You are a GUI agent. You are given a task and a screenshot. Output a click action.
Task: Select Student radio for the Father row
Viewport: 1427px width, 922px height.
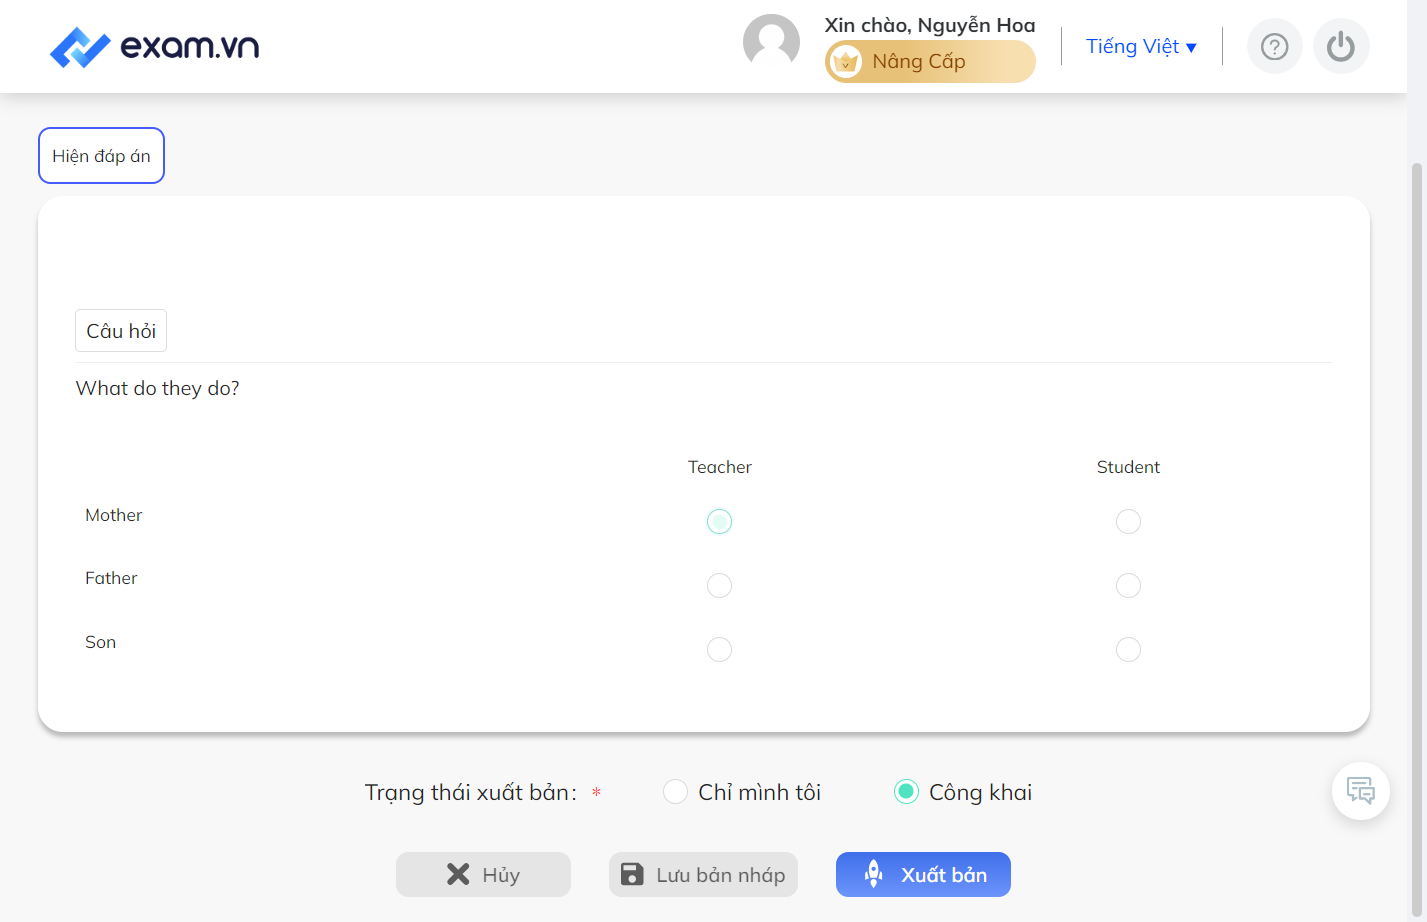tap(1128, 585)
